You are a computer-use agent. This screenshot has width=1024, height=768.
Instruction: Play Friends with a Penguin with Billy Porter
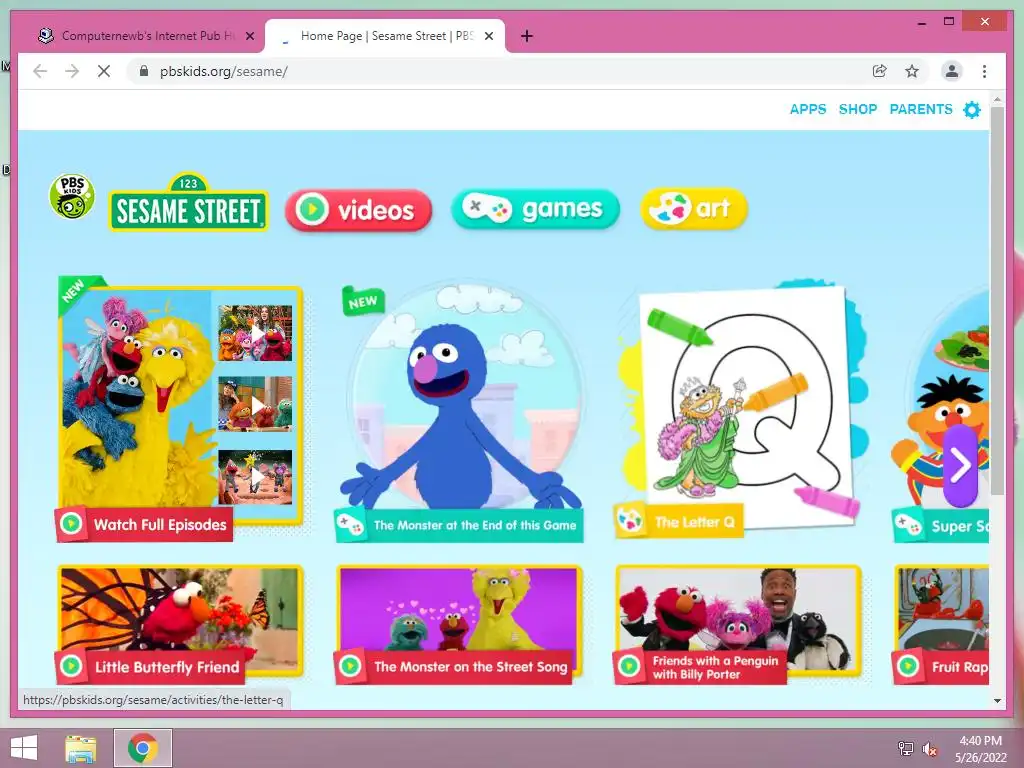[738, 624]
